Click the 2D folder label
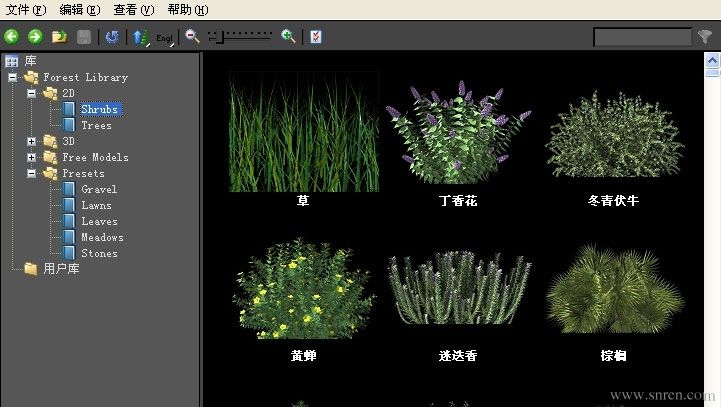Viewport: 721px width, 407px height. point(69,93)
